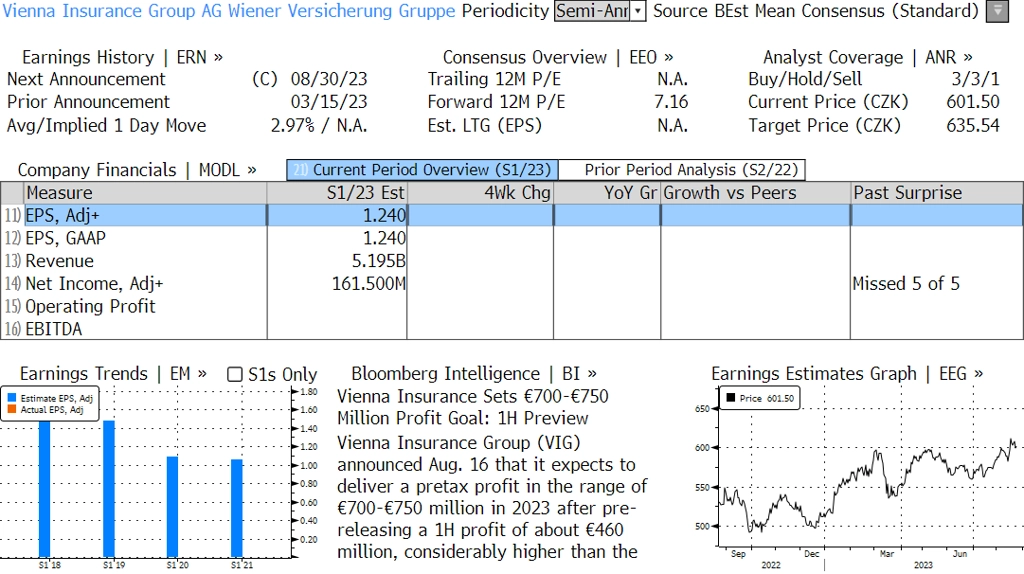Click the S1 19 EPS bar
1024x574 pixels.
click(109, 488)
